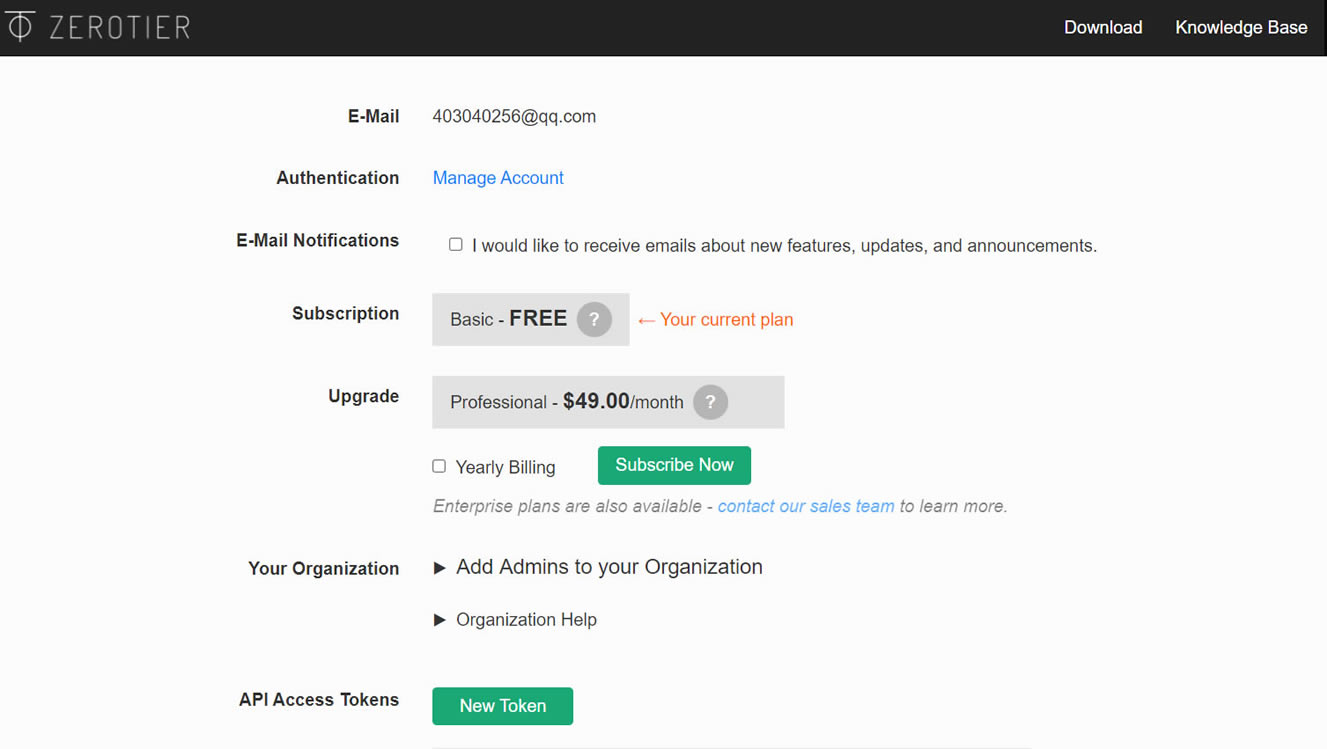Select the Basic - FREE plan box
1327x749 pixels.
coord(531,319)
